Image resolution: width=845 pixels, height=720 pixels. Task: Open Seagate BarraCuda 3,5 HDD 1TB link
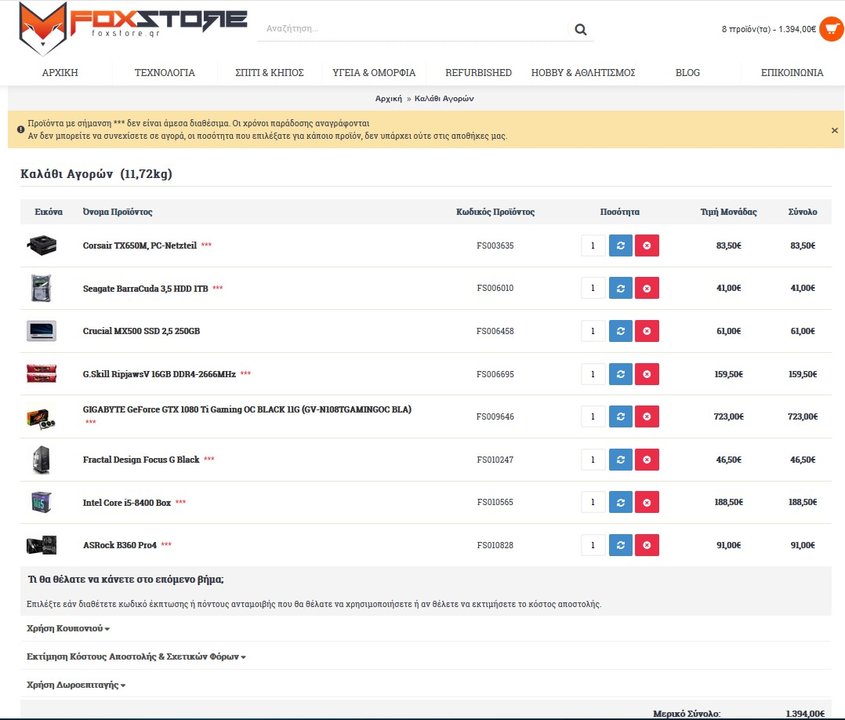(x=146, y=288)
